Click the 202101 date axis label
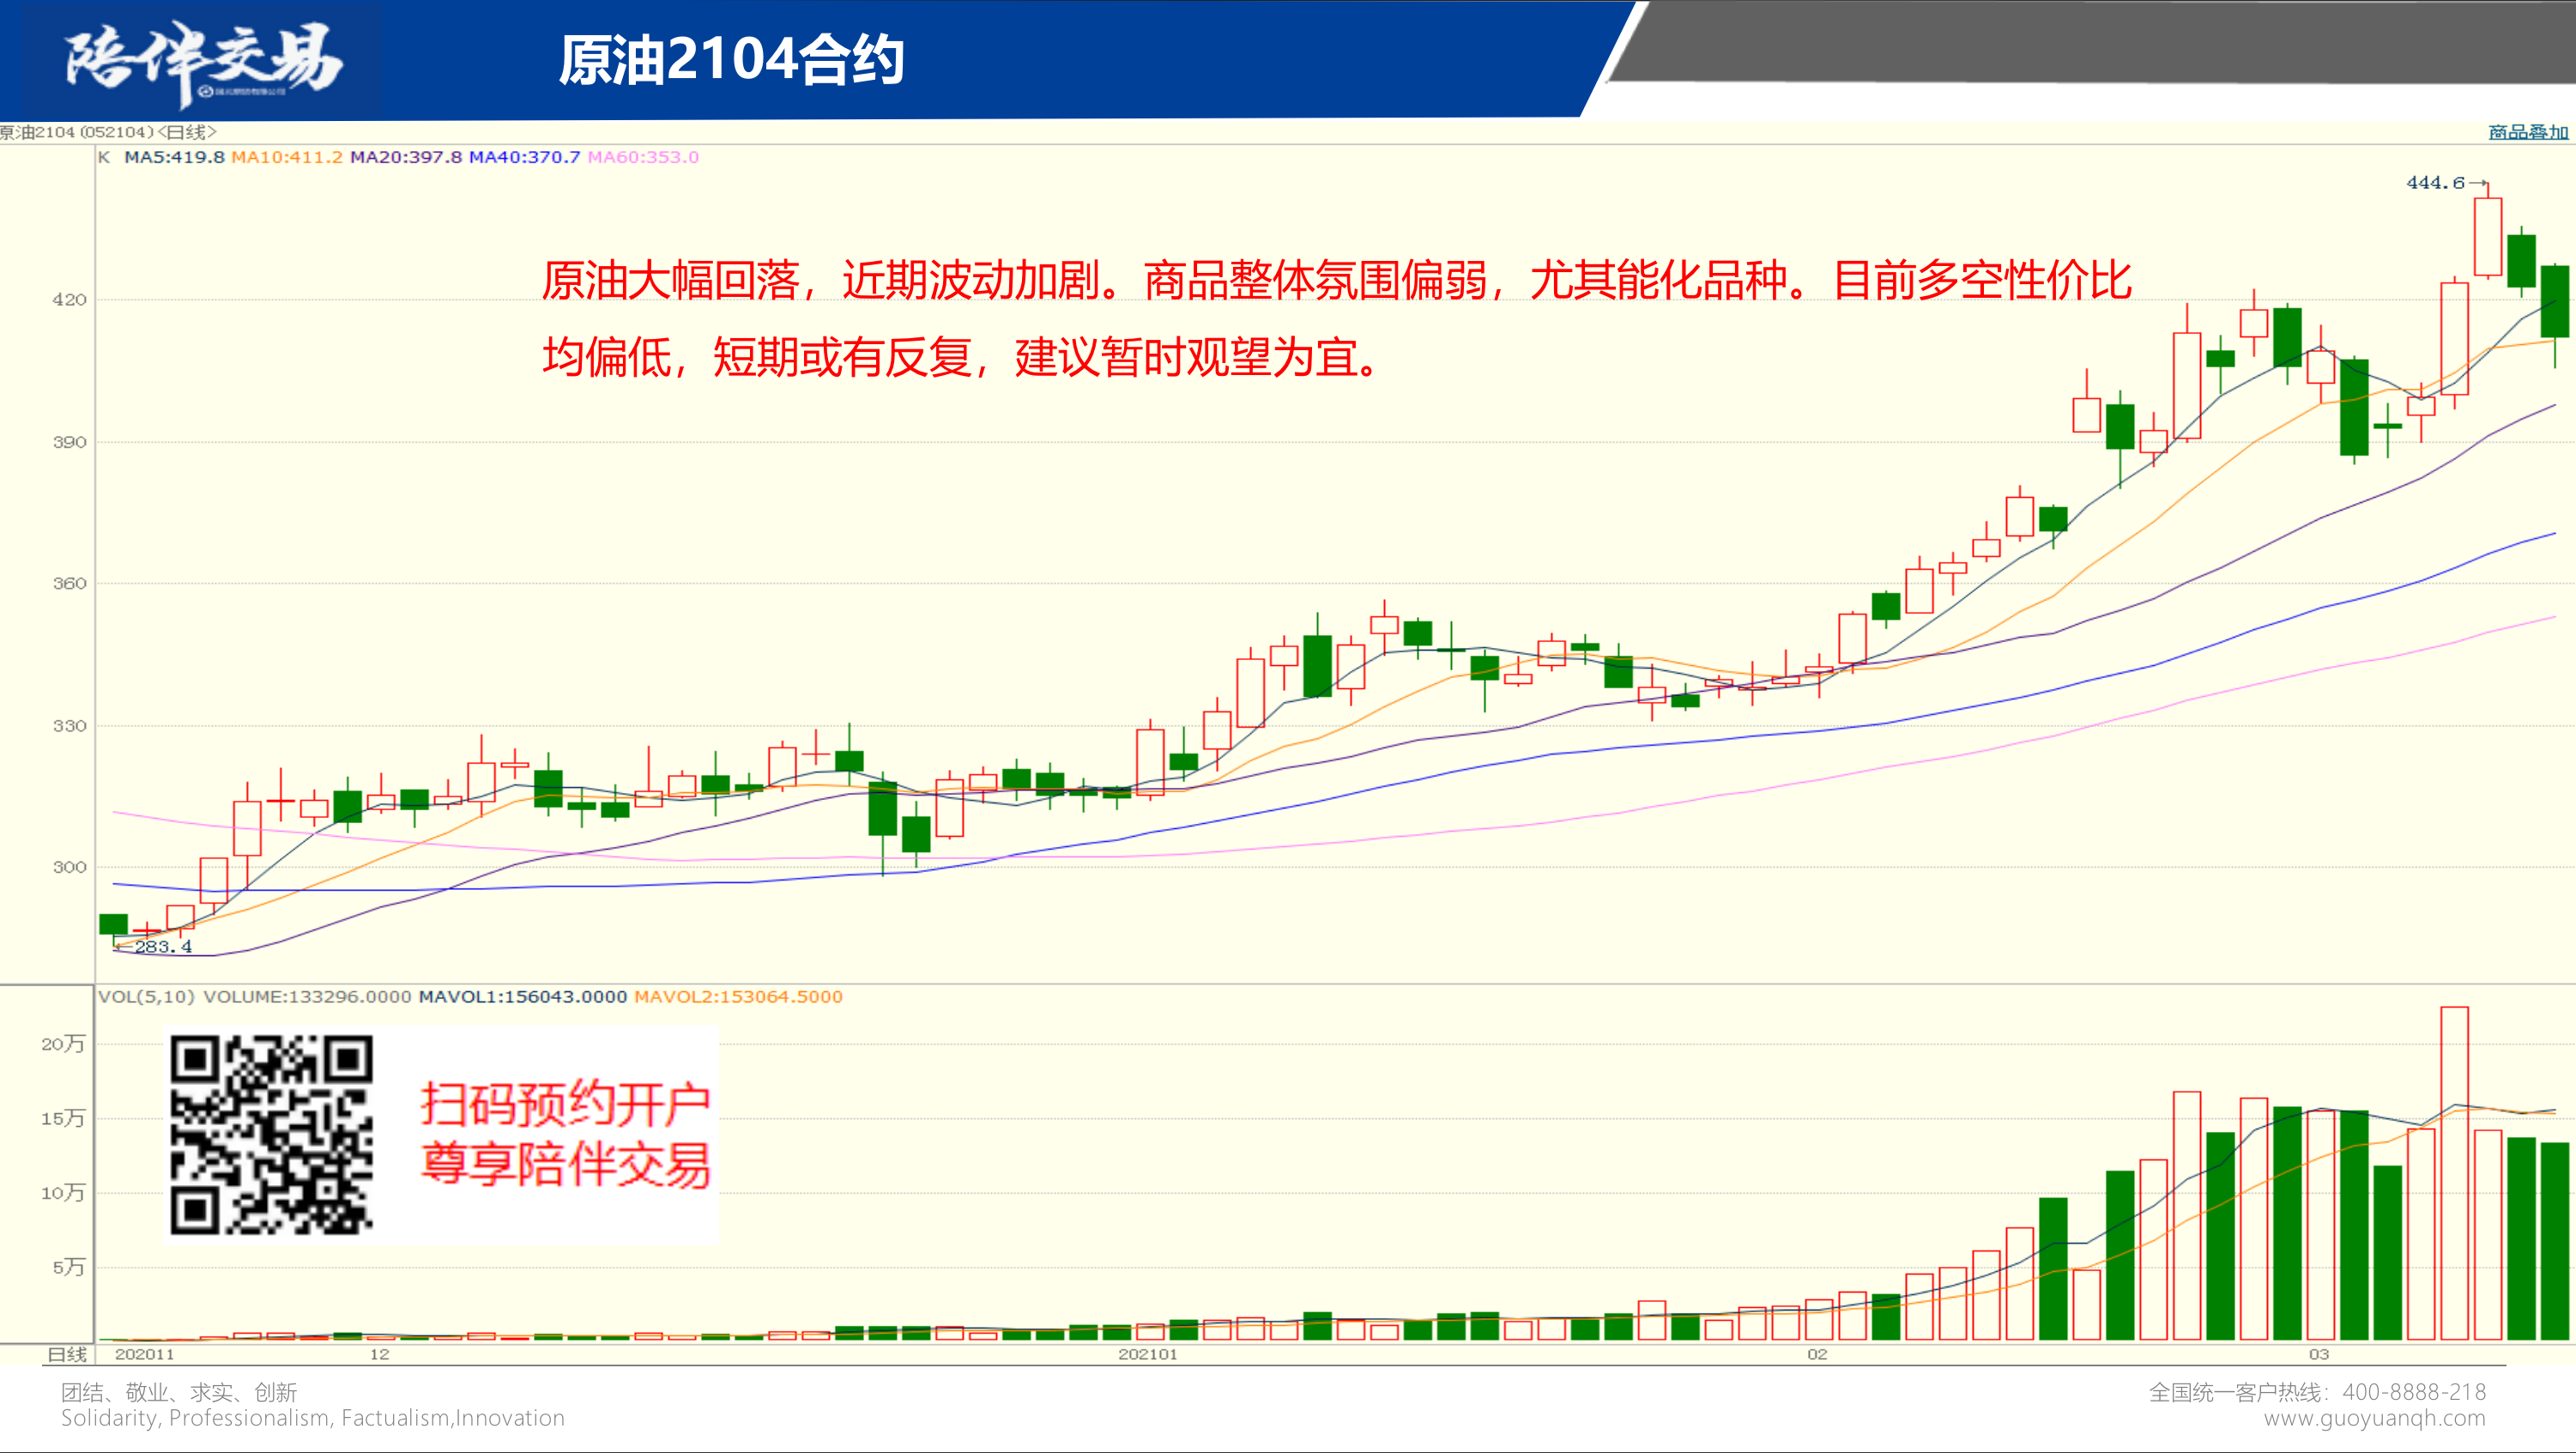Image resolution: width=2576 pixels, height=1453 pixels. pyautogui.click(x=1147, y=1354)
